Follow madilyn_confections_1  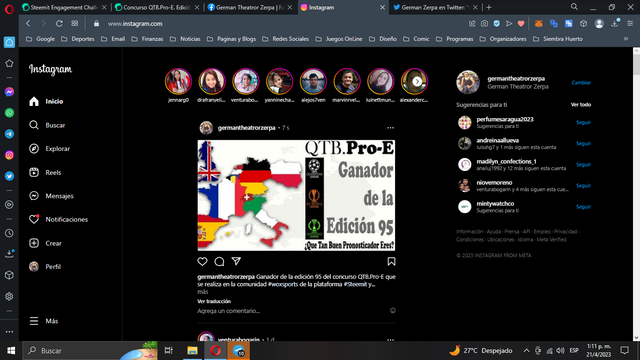point(583,164)
